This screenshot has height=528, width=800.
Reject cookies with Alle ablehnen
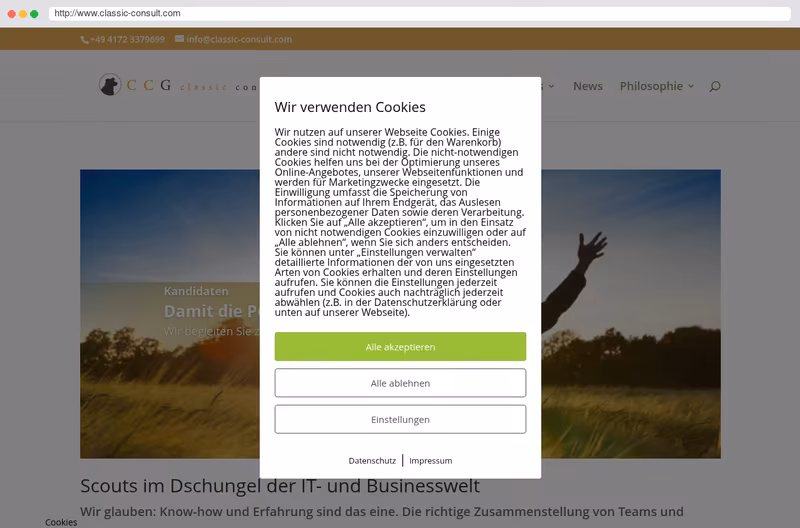coord(400,383)
